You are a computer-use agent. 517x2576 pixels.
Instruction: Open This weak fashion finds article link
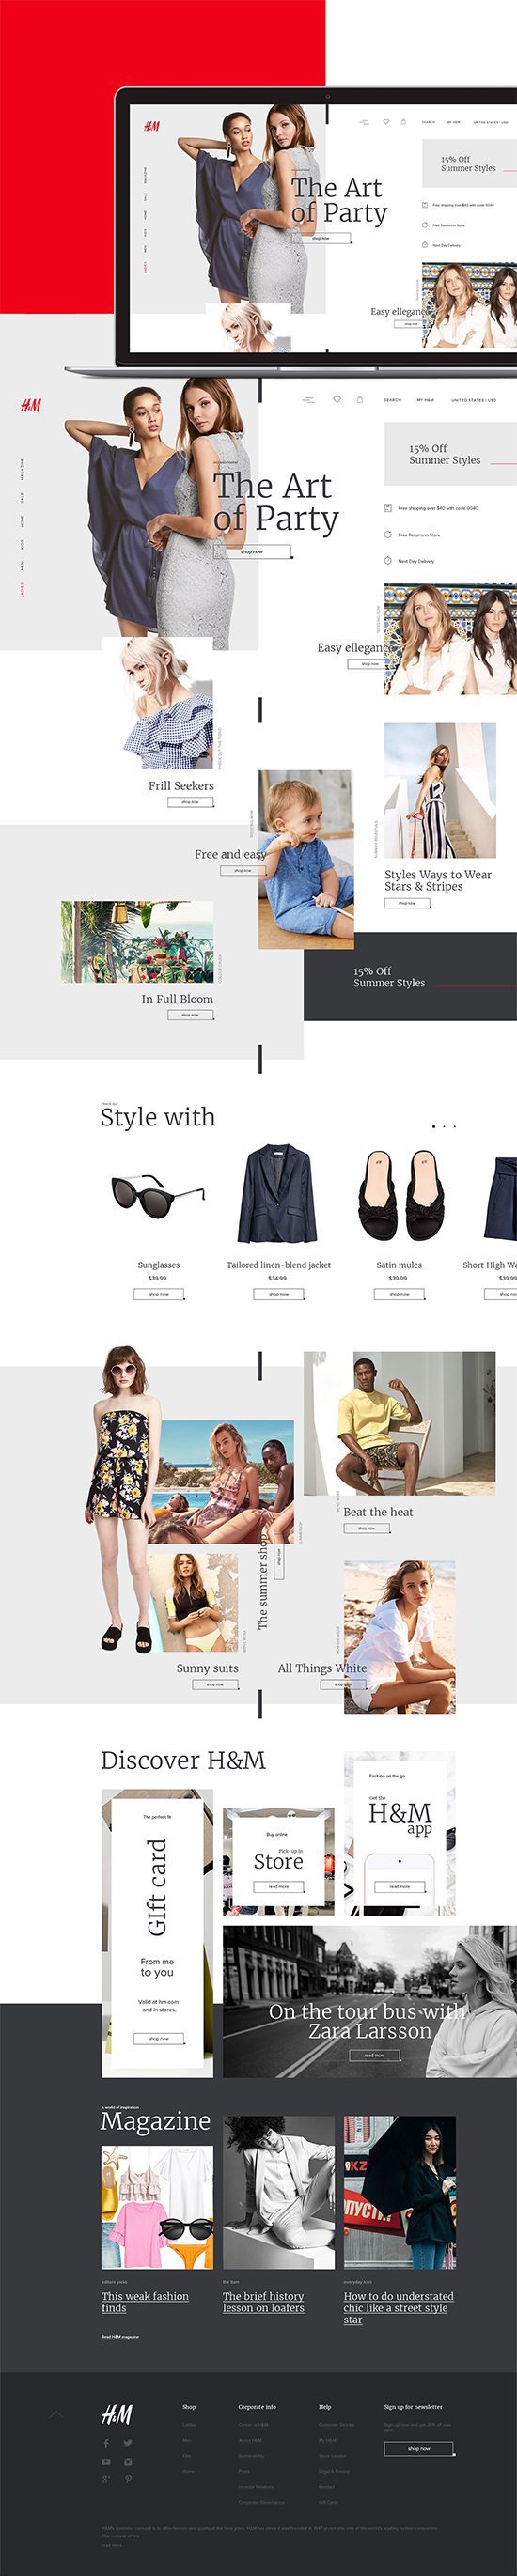click(145, 2302)
